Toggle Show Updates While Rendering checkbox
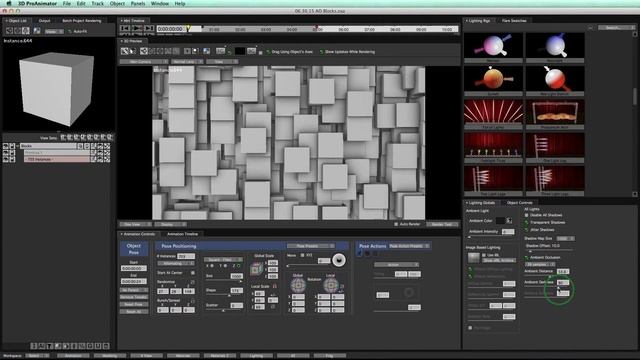The height and width of the screenshot is (360, 640). tap(321, 52)
